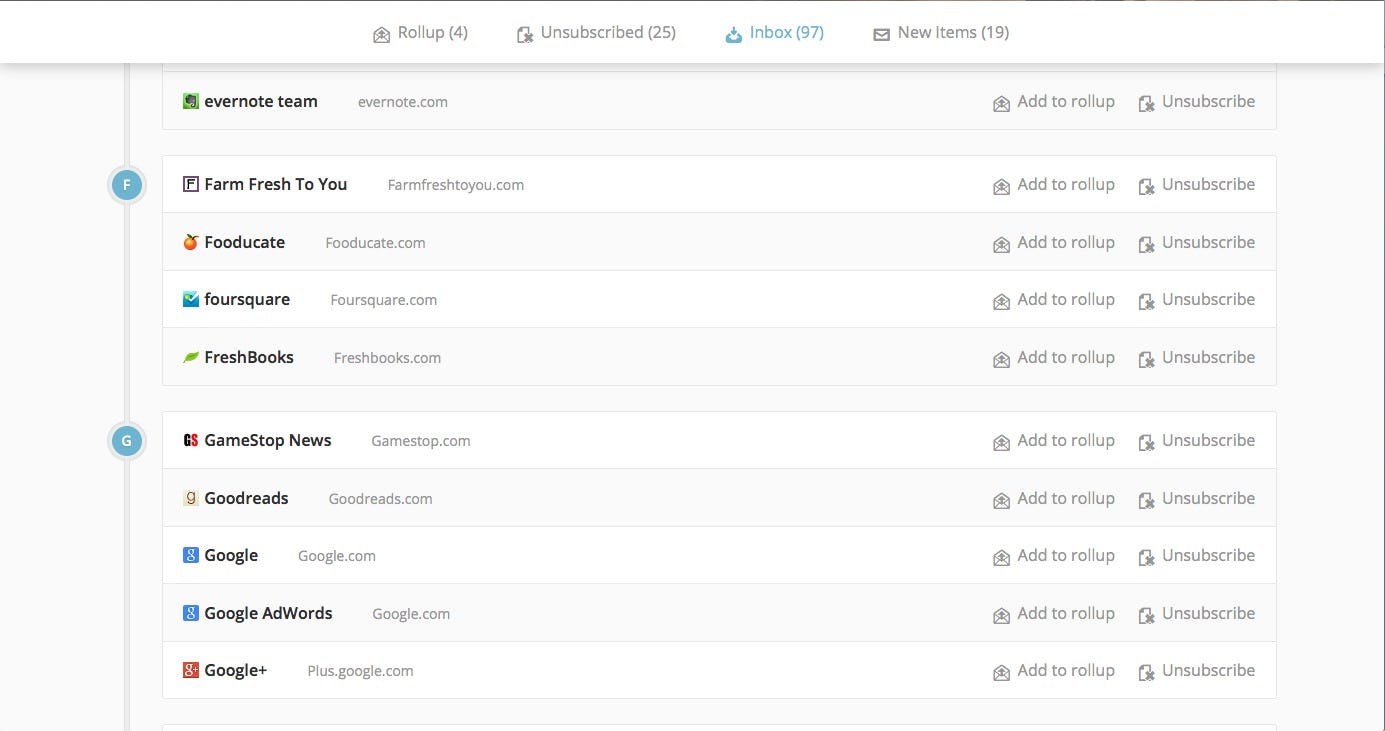Unsubscribe from GameStop News

pos(1197,441)
